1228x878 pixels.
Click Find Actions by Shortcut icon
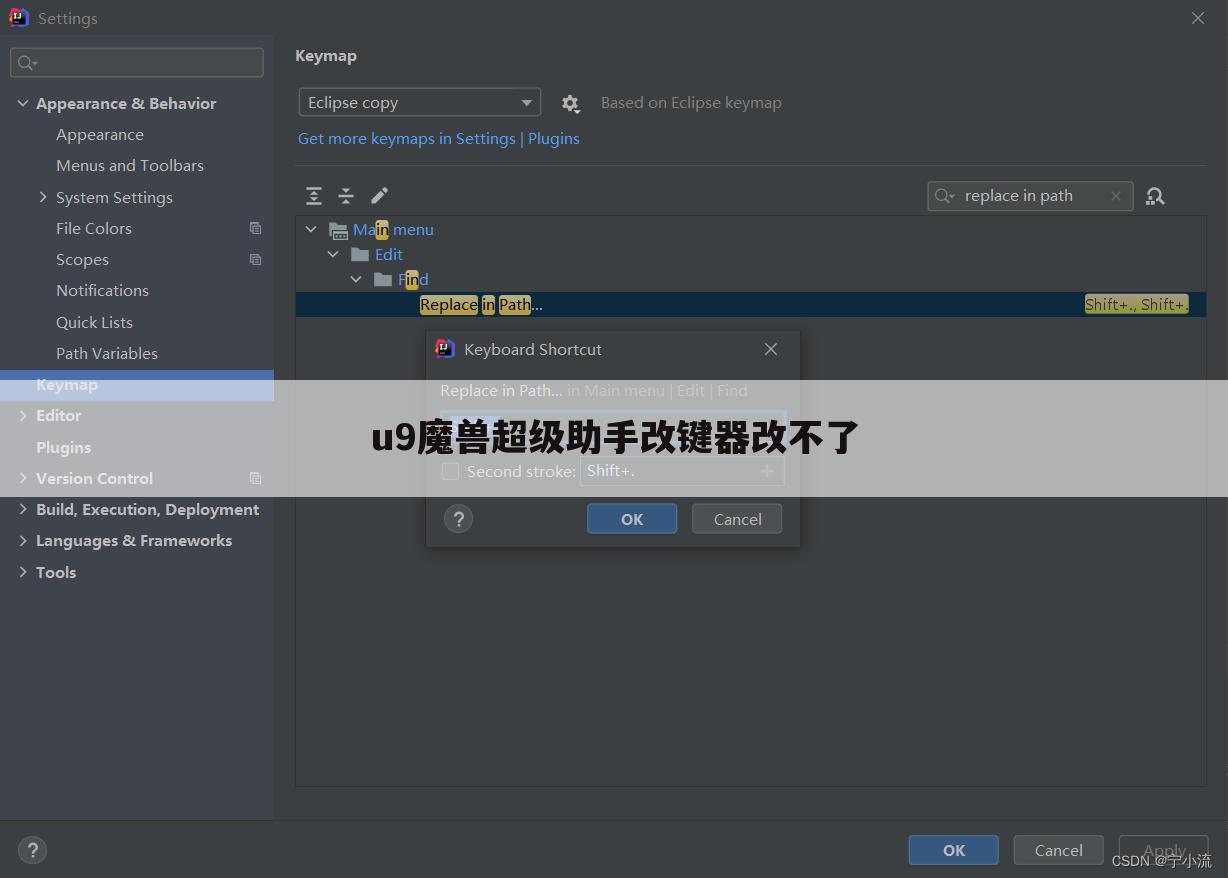coord(1155,196)
